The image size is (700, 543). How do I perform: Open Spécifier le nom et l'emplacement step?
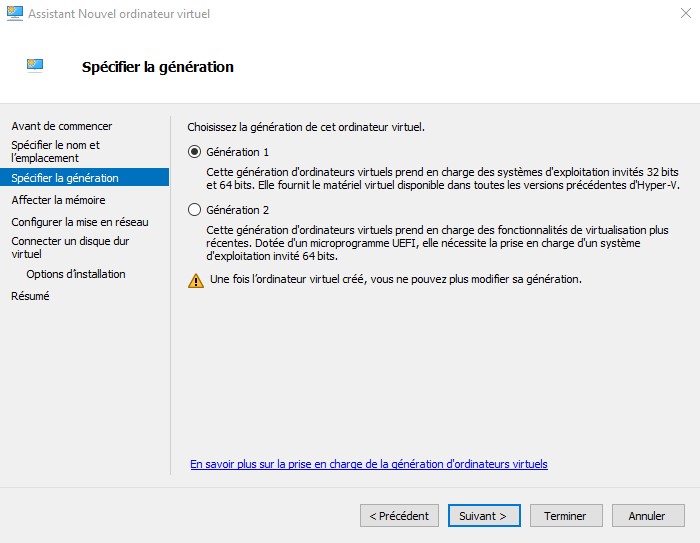(x=55, y=151)
